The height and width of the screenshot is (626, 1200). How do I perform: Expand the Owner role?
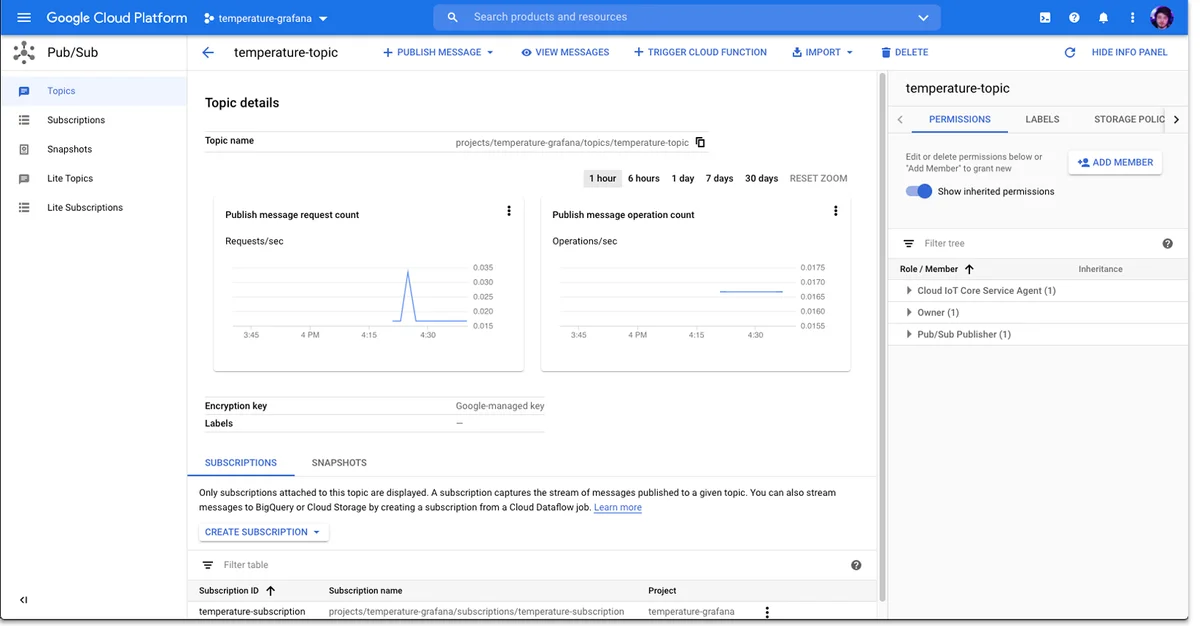[x=908, y=313]
